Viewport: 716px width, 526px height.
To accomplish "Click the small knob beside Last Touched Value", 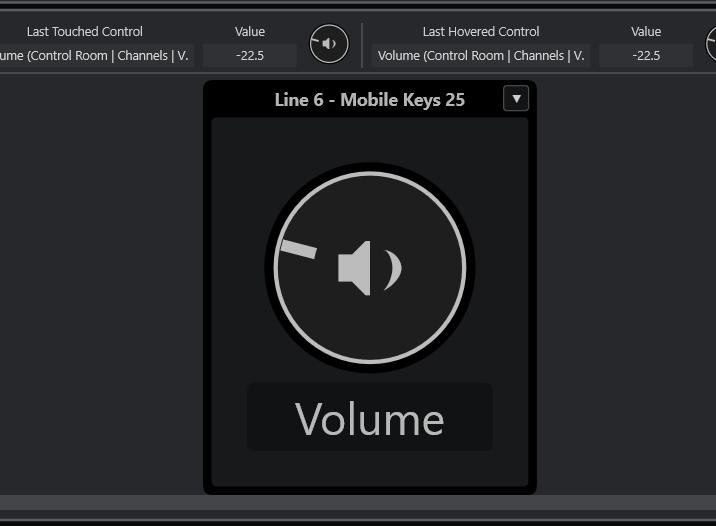I will pyautogui.click(x=329, y=44).
